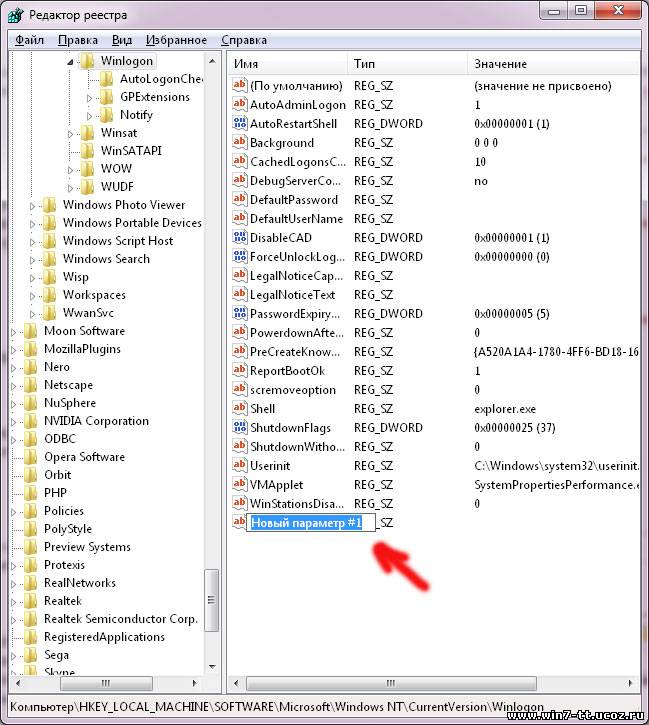Click the Registry Editor title bar icon
The width and height of the screenshot is (649, 725).
(16, 15)
